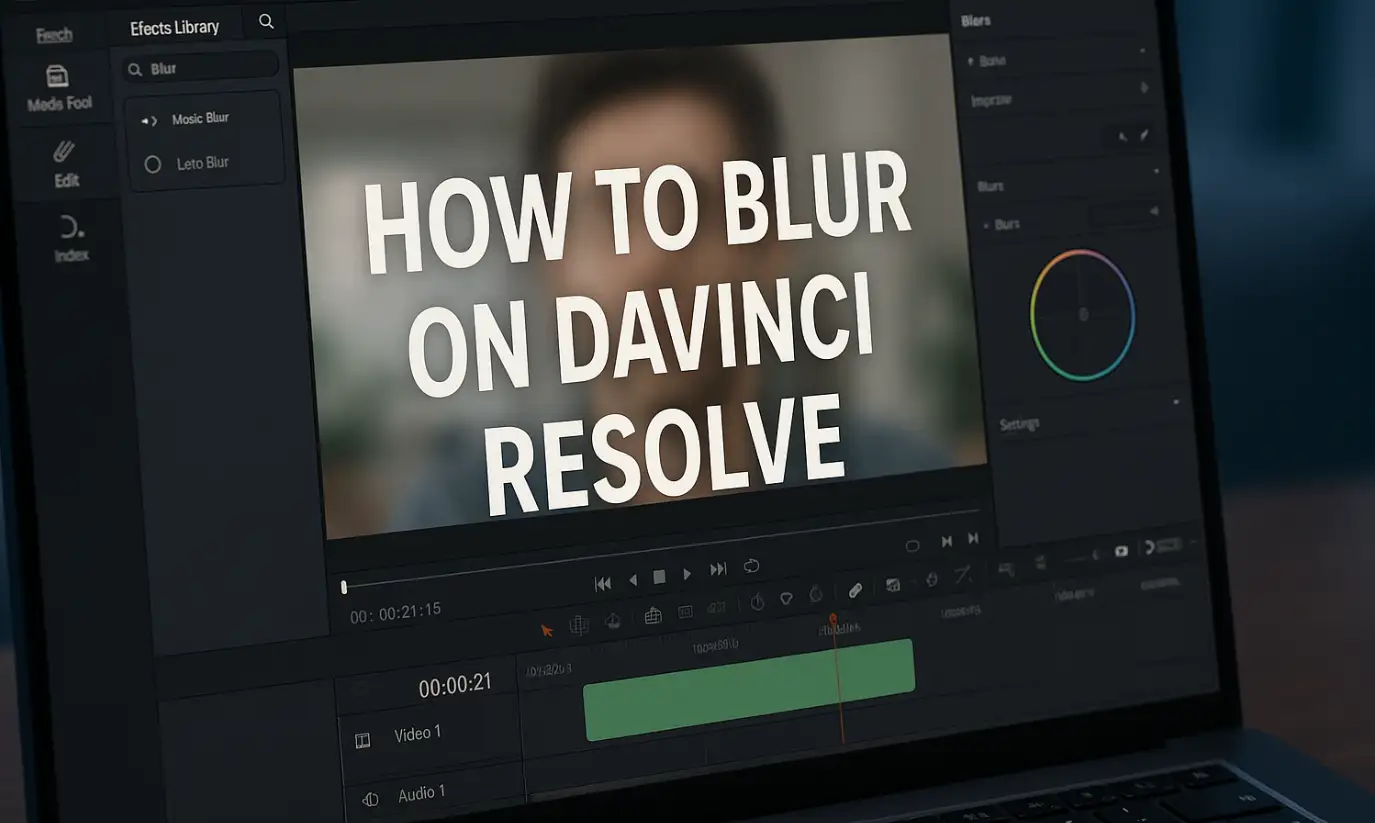This screenshot has width=1375, height=823.
Task: Click the search magnifier in Effects Library
Action: tap(265, 21)
